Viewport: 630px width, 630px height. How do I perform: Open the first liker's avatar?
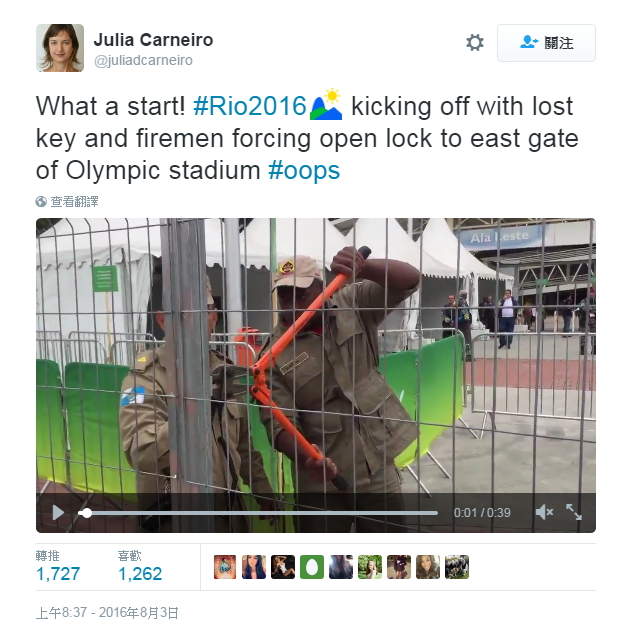(x=225, y=567)
